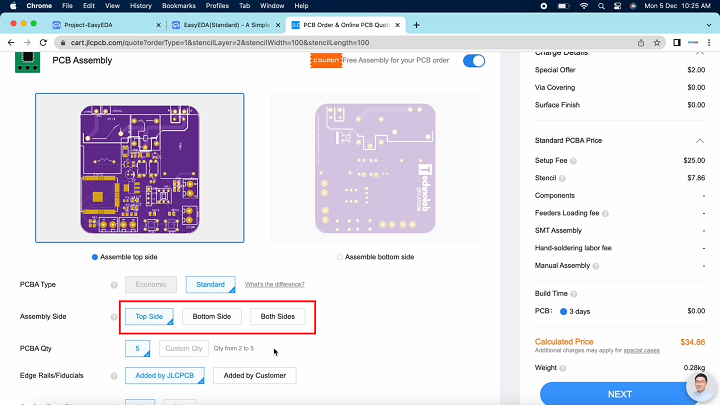Click the share icon in address bar
720x405 pixels.
(x=641, y=43)
